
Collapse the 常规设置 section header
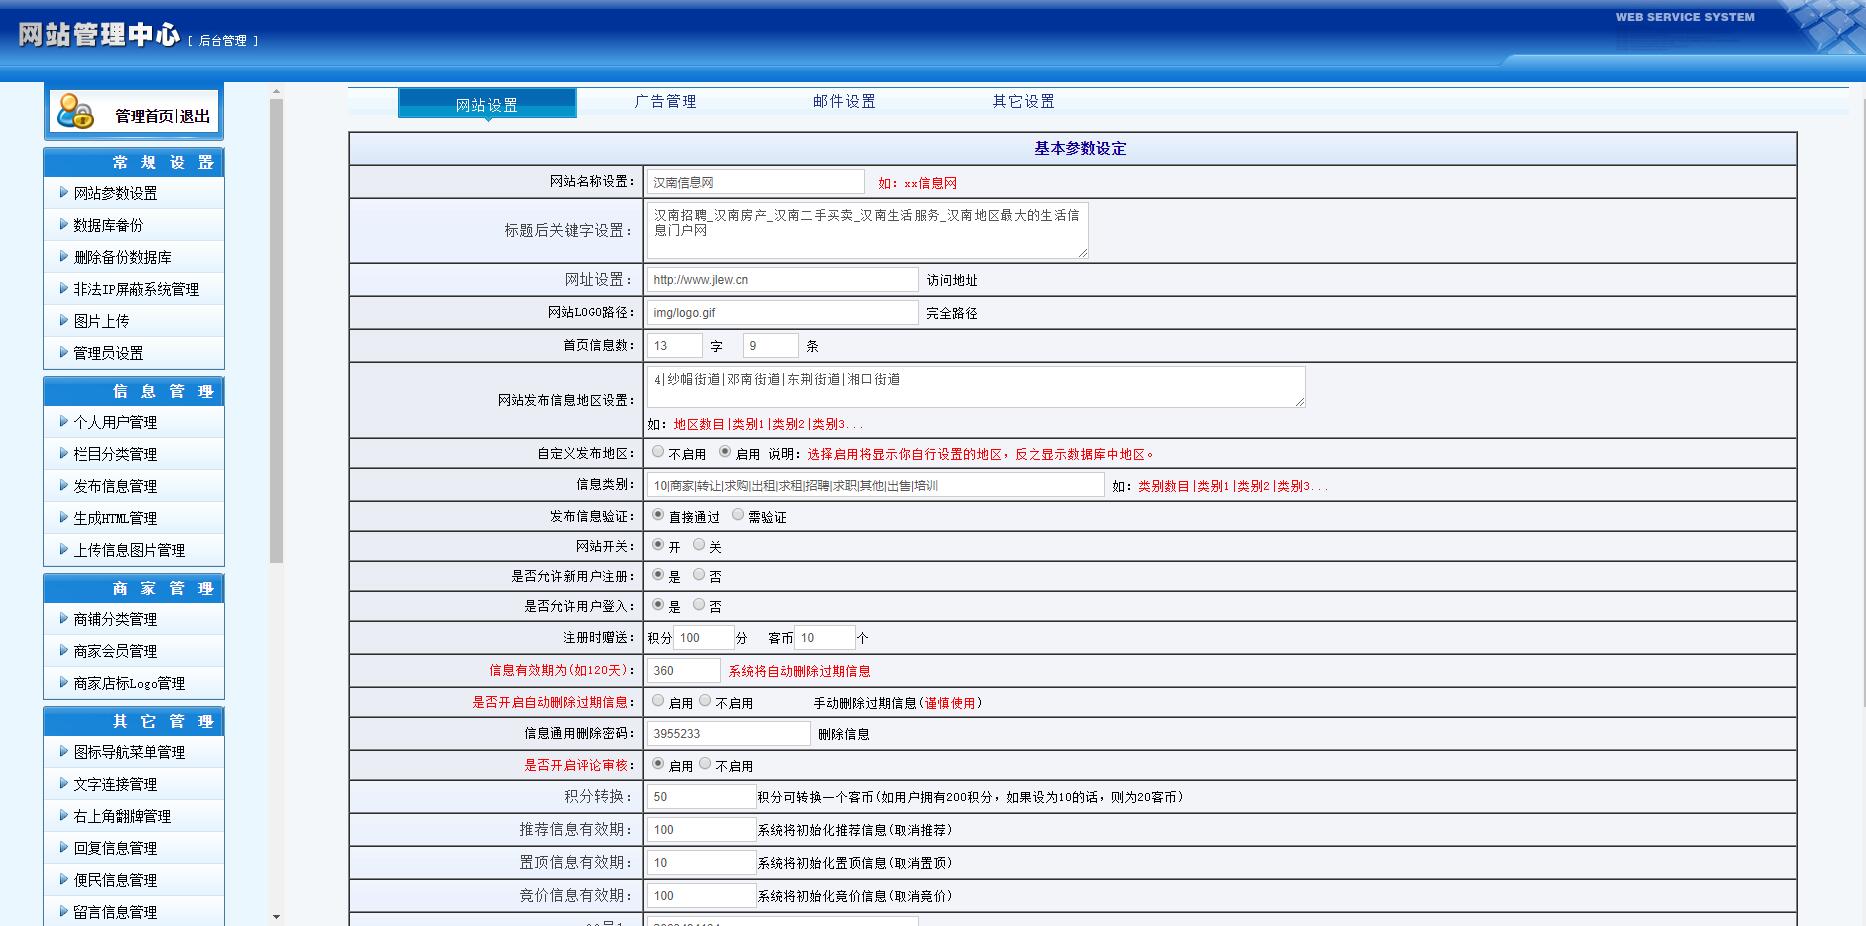tap(134, 162)
